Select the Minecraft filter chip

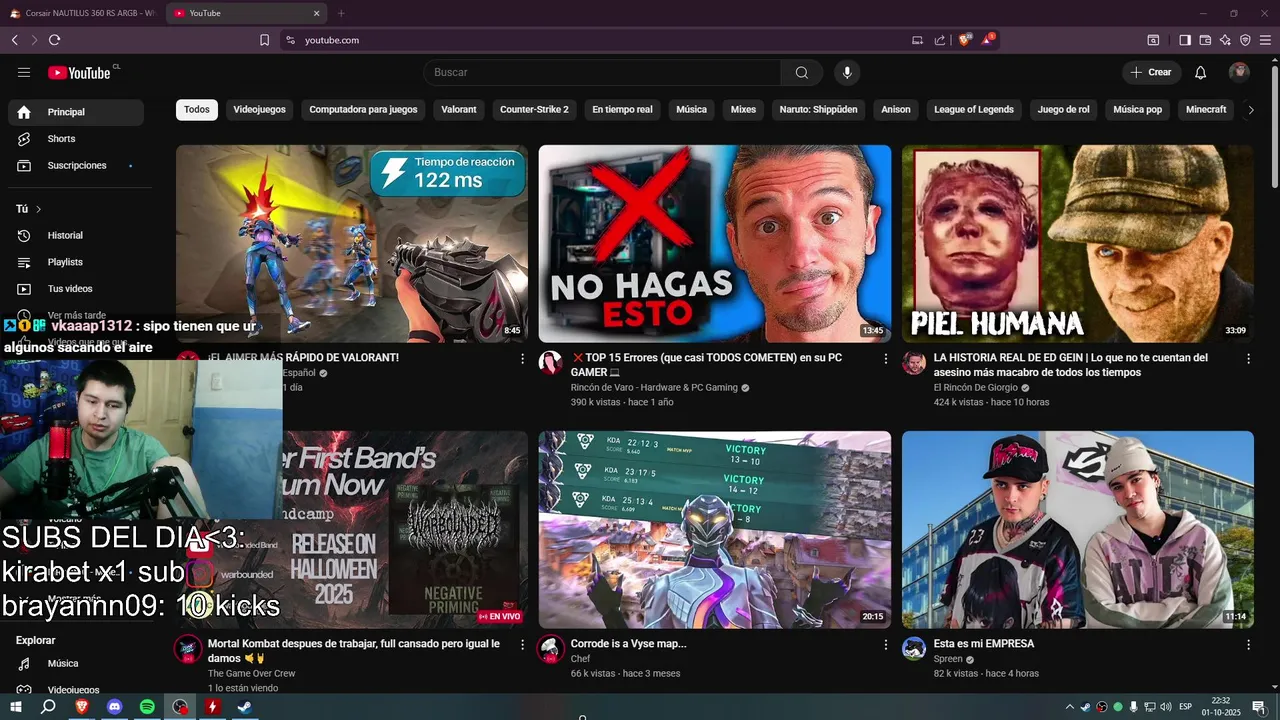[1206, 110]
